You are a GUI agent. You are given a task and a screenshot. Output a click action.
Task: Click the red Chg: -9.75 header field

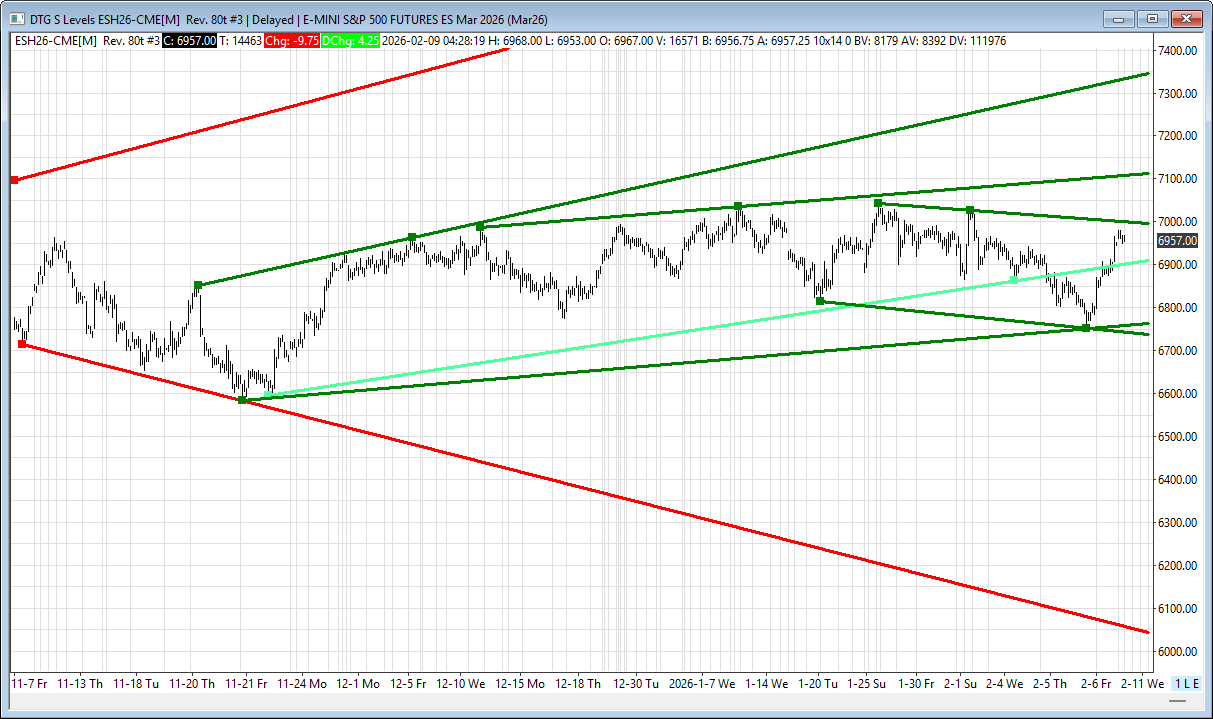tap(294, 41)
